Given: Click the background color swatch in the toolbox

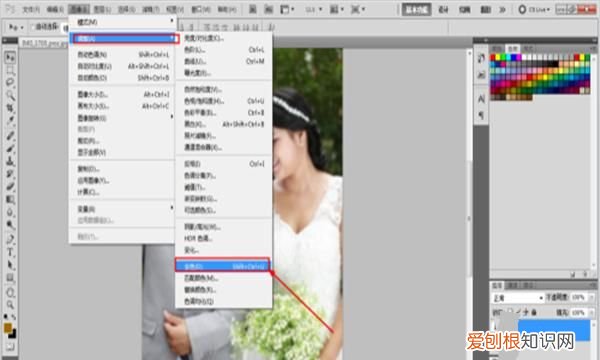Looking at the screenshot, I should (x=13, y=334).
